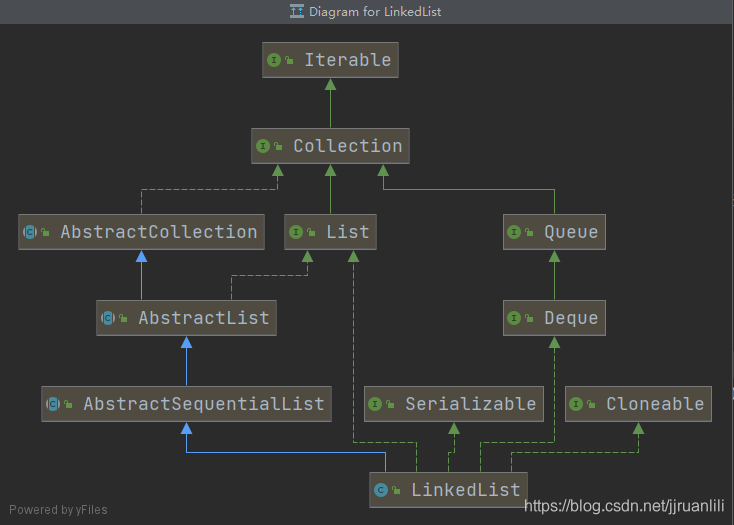The image size is (734, 525).
Task: Click the Powered by yFiles label
Action: (x=55, y=510)
